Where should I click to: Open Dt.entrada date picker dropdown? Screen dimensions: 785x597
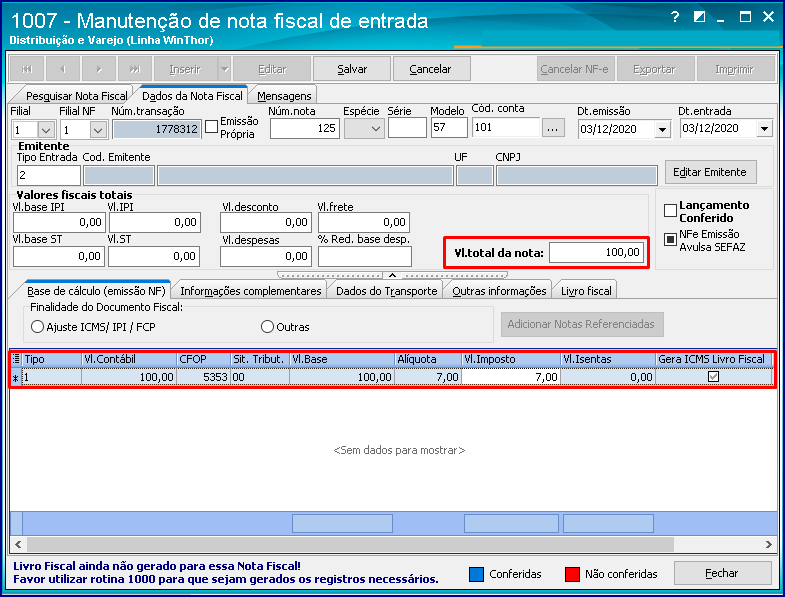click(x=764, y=129)
